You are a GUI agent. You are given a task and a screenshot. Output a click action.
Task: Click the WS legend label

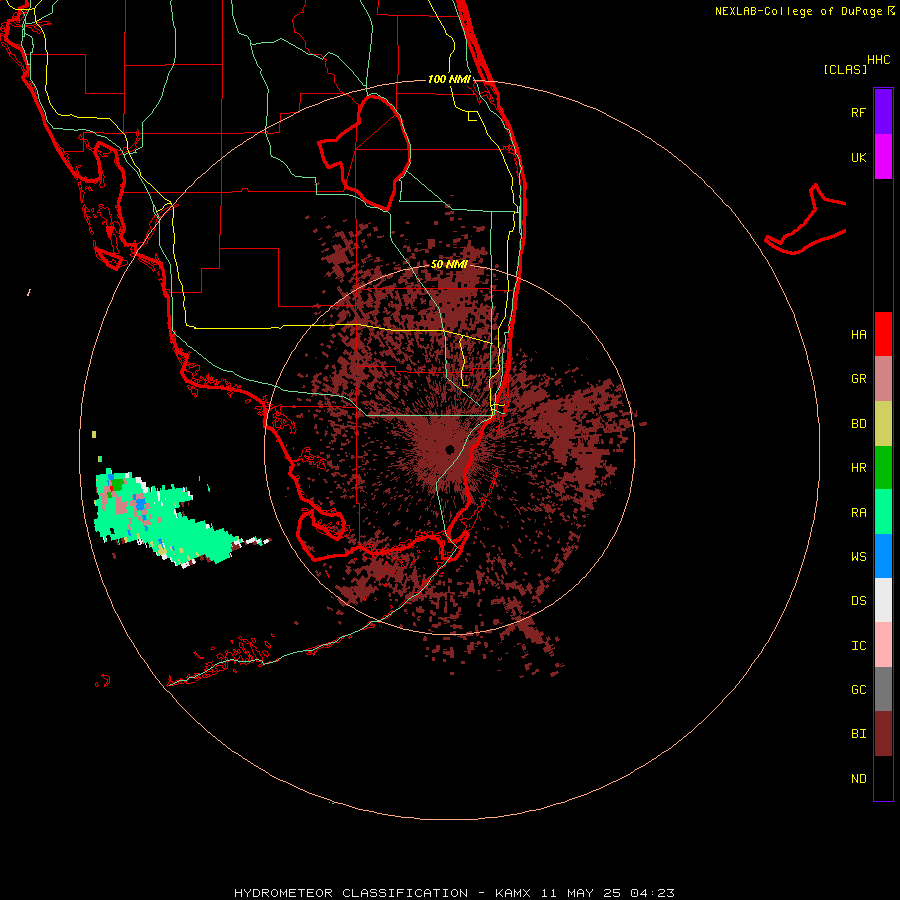click(858, 556)
